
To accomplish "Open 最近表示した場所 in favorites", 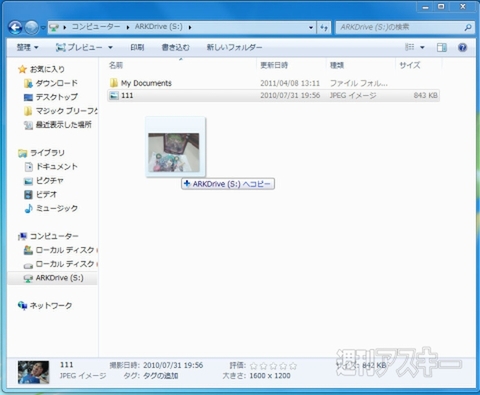I will click(63, 125).
